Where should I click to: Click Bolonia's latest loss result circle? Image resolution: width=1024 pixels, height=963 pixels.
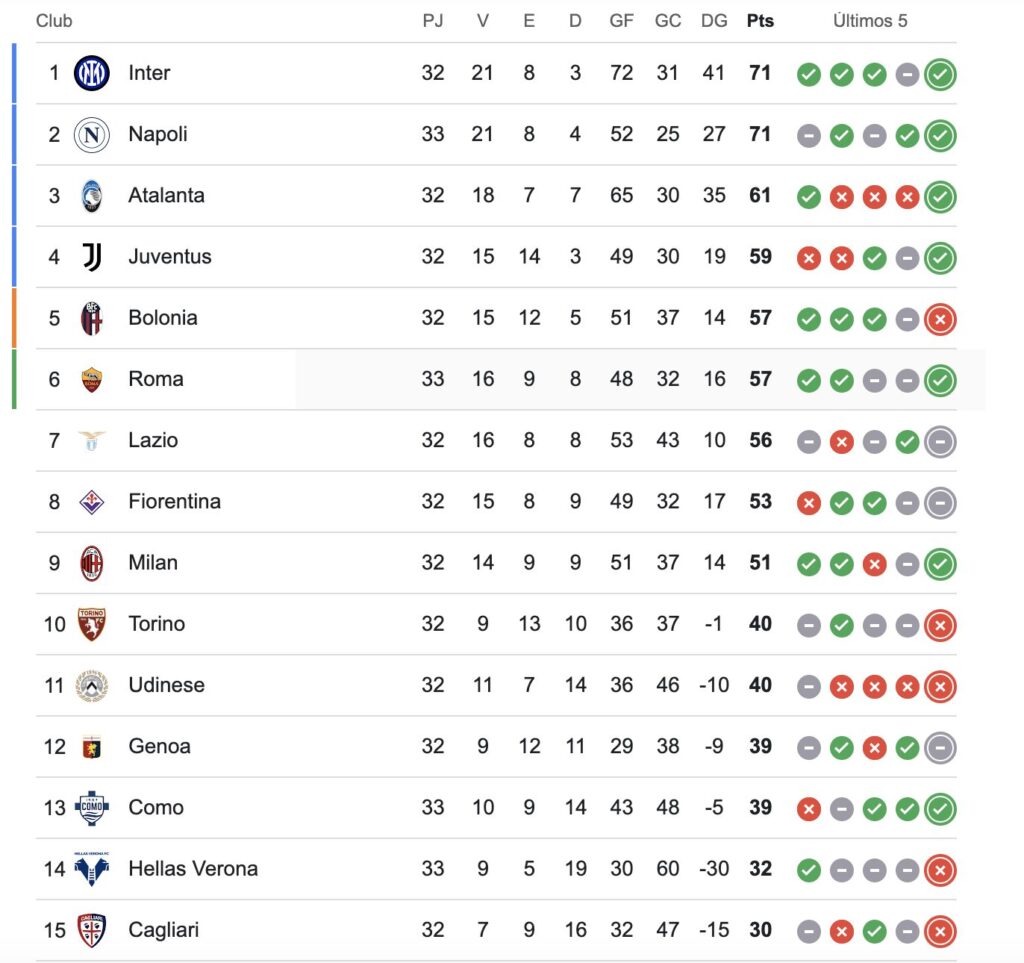tap(940, 319)
